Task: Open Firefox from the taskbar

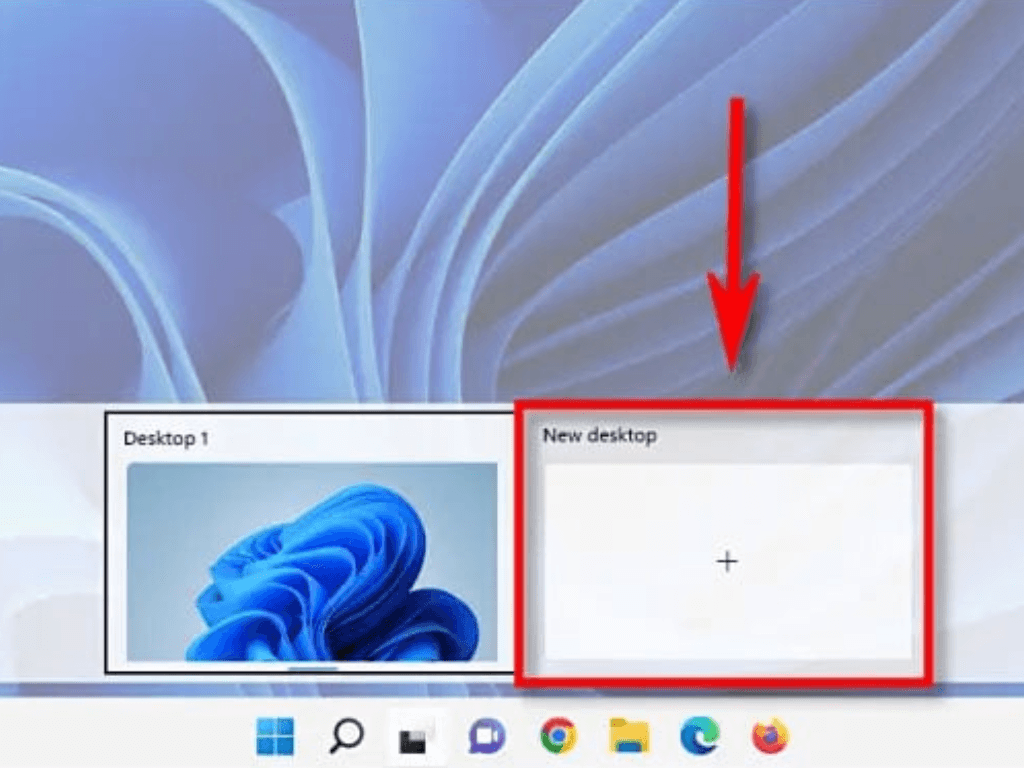Action: 770,738
